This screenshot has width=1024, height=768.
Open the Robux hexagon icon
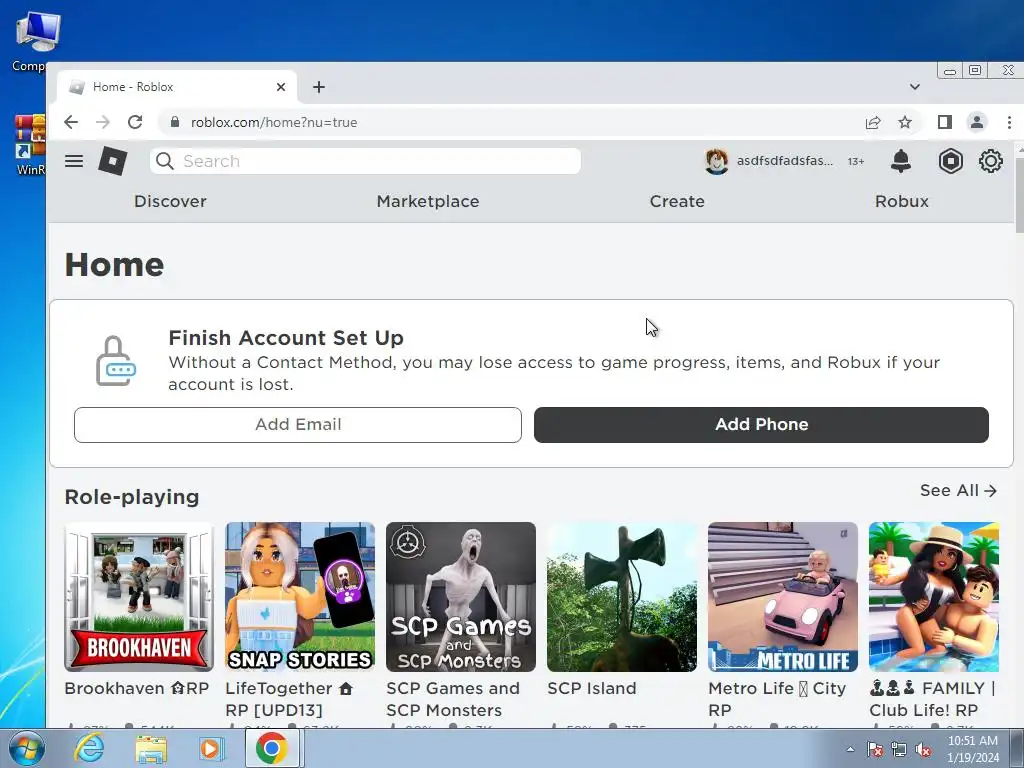pos(950,161)
